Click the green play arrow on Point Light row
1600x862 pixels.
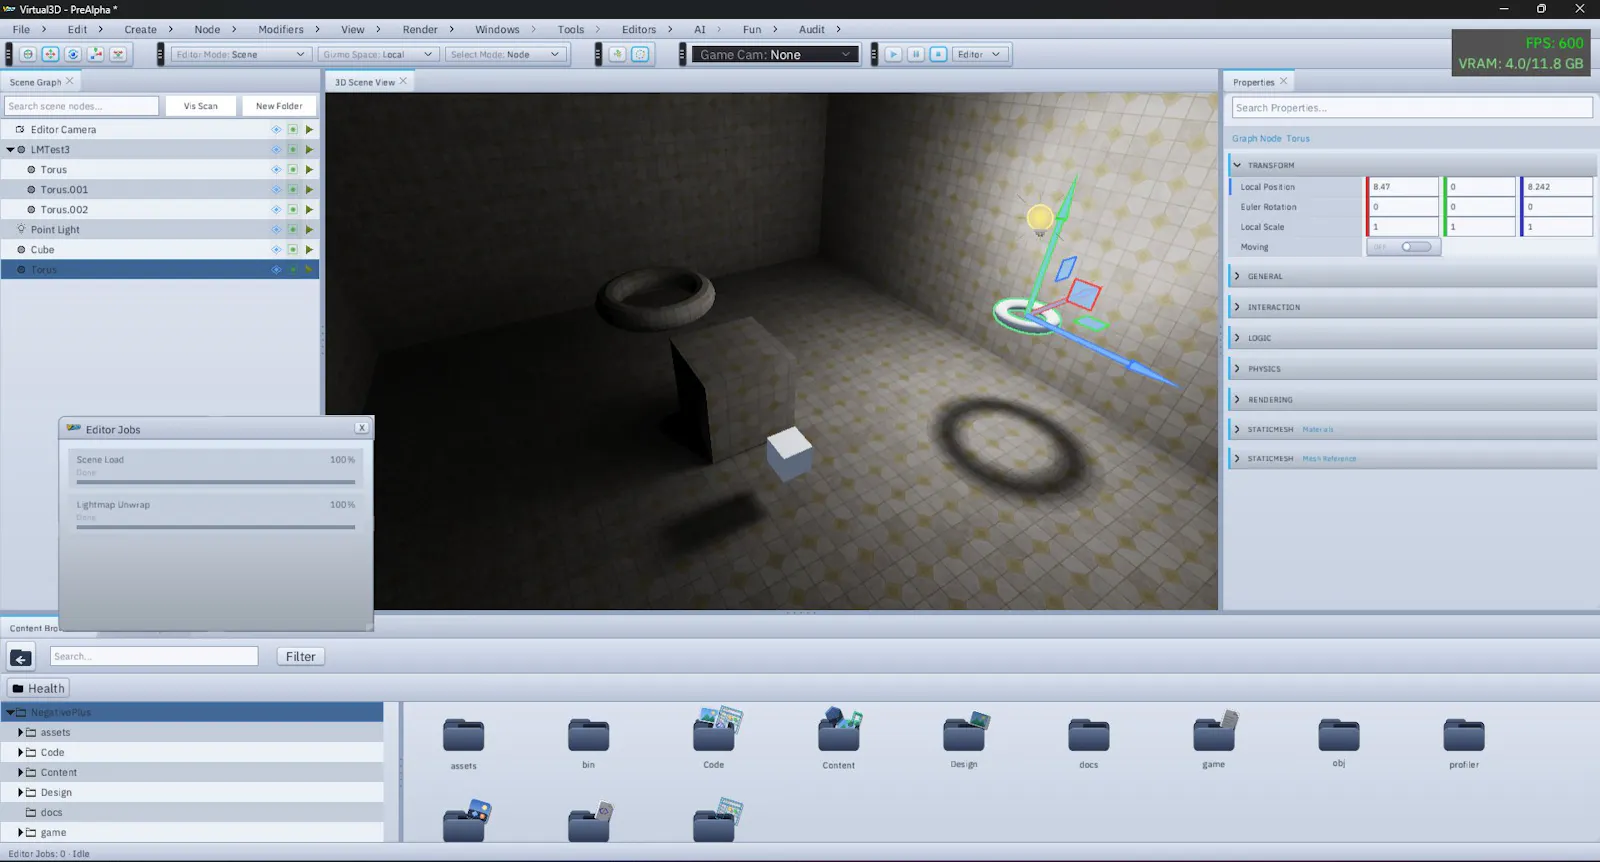point(309,229)
